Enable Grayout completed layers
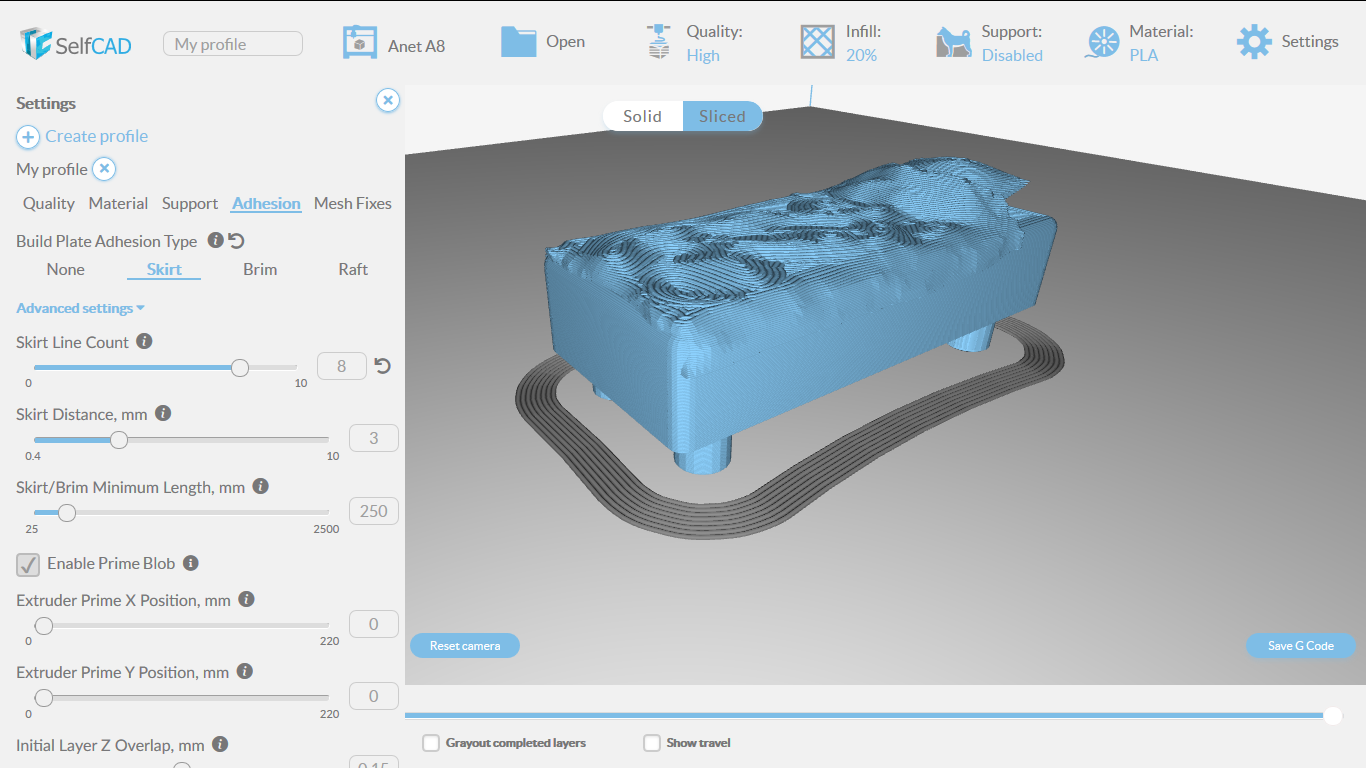The height and width of the screenshot is (768, 1366). click(x=431, y=743)
